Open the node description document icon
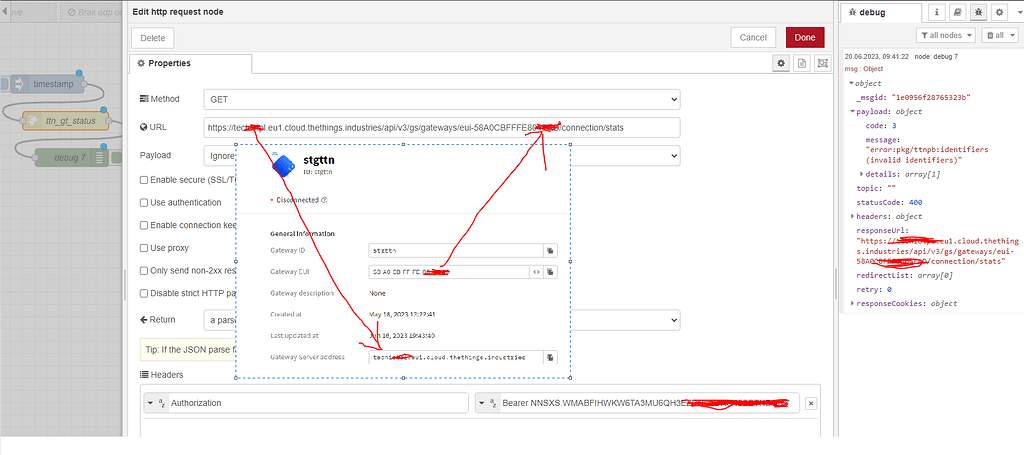Viewport: 1024px width, 455px height. coord(802,63)
